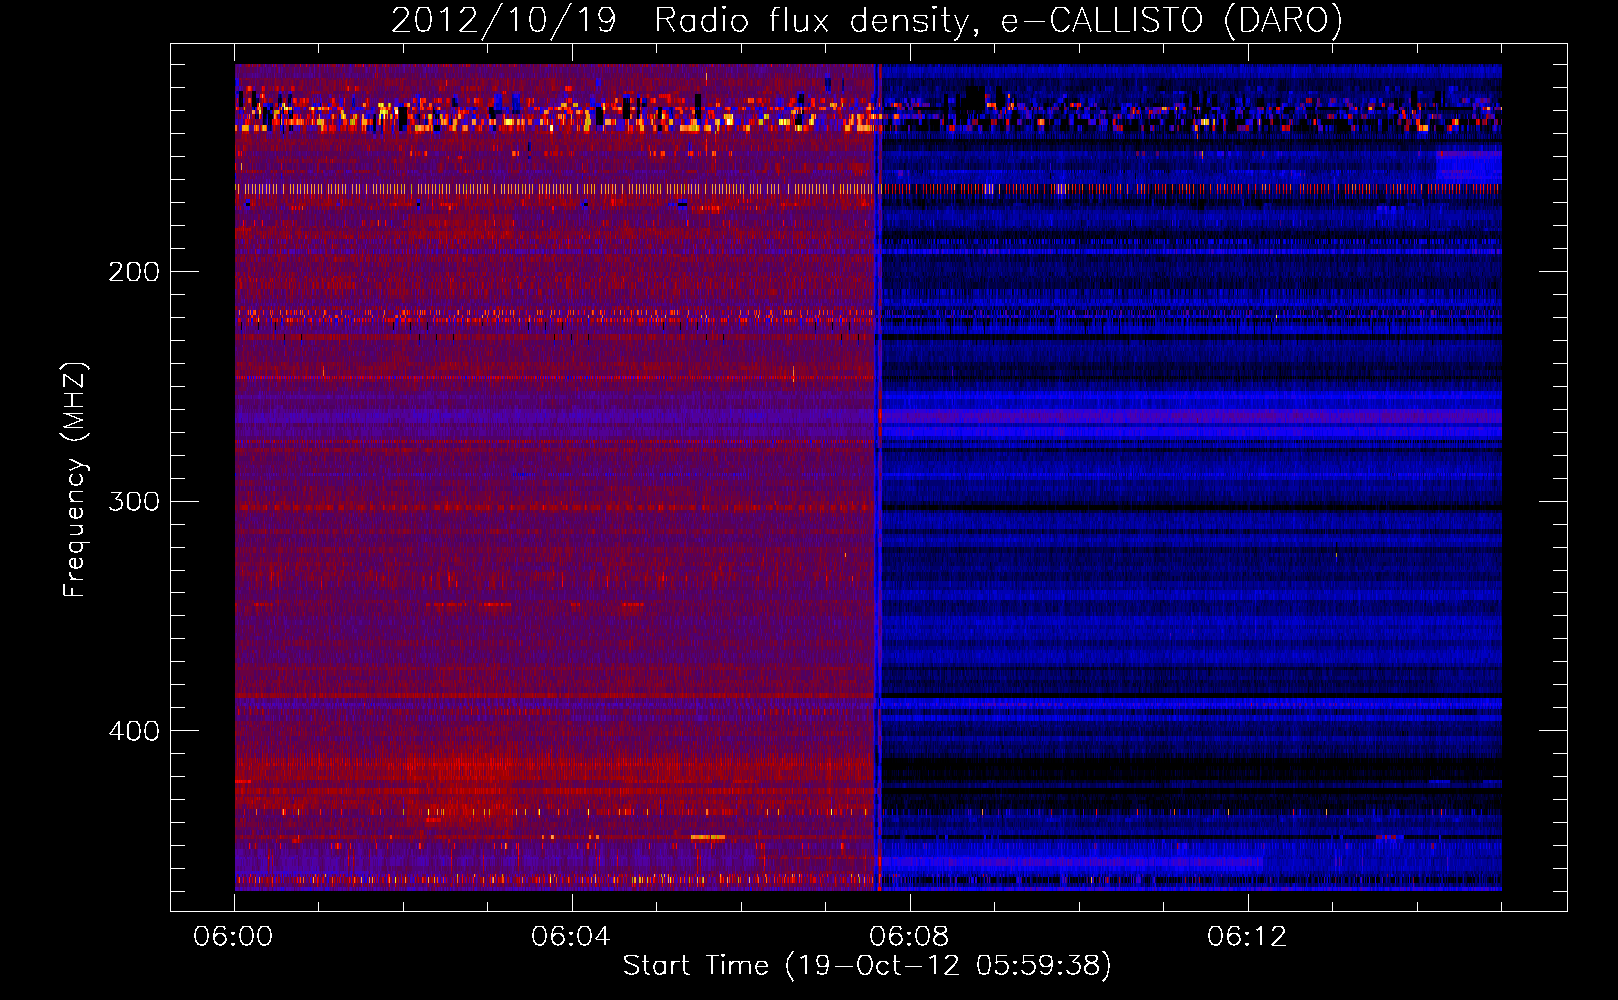
Task: Click the 300 frequency tick label
Action: [134, 501]
